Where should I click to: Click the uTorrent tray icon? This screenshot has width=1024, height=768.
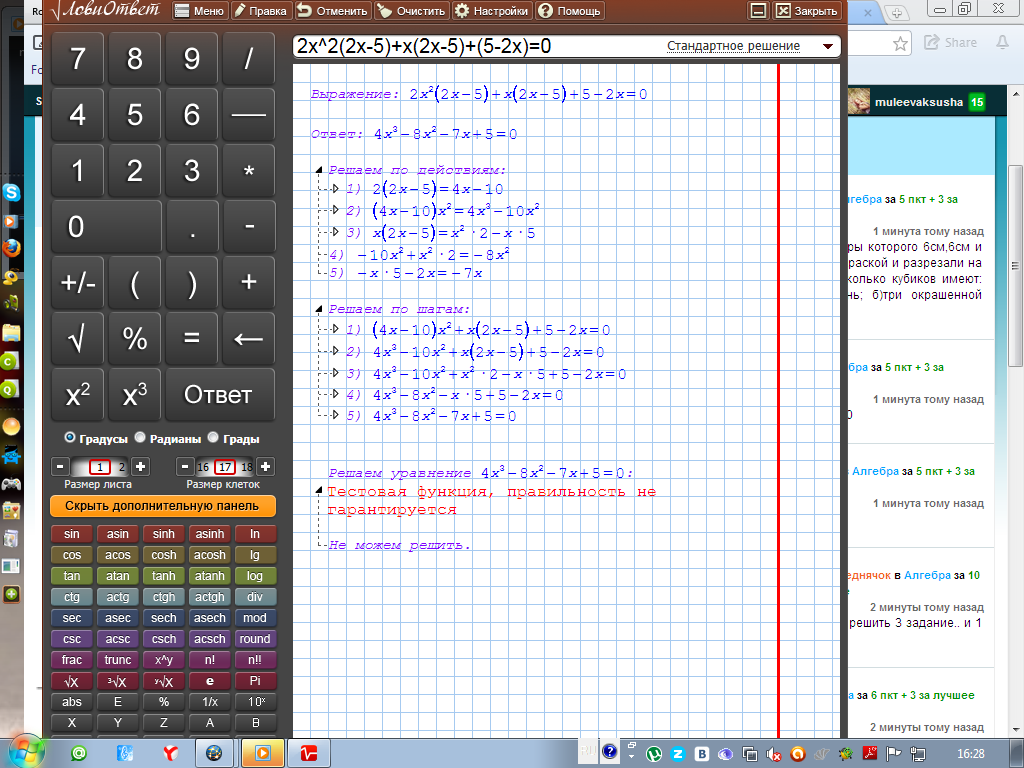pos(654,754)
